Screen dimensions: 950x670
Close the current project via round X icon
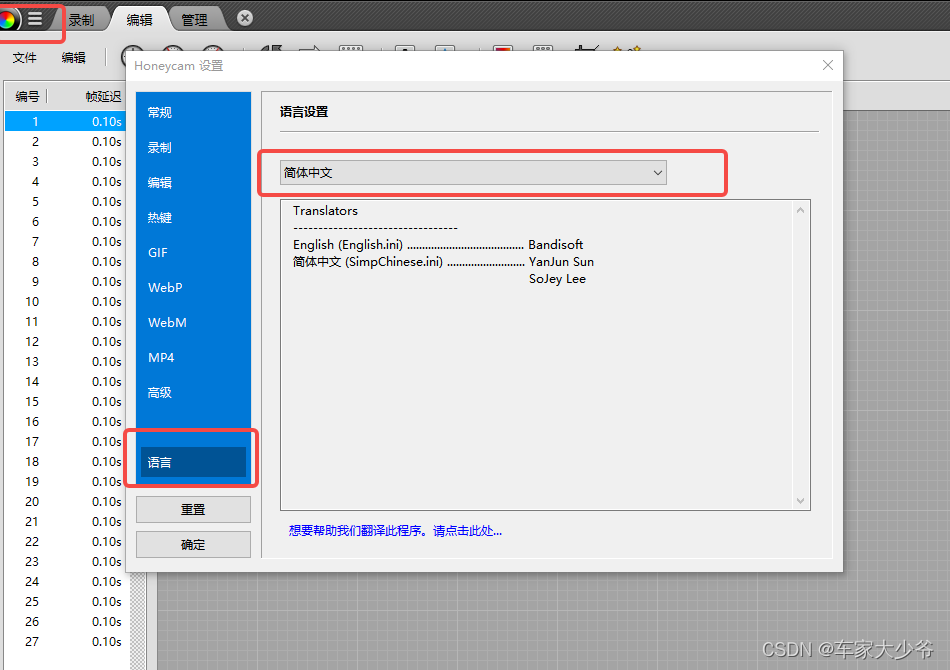coord(245,18)
